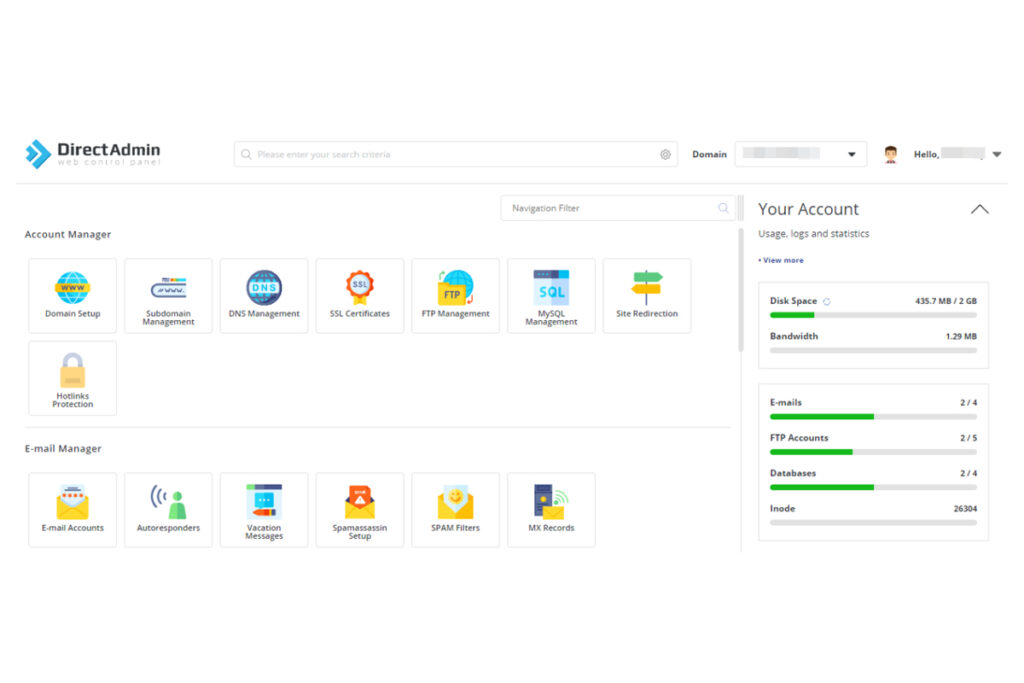This screenshot has height=683, width=1024.
Task: Click the 1.29 MB bandwidth value
Action: tap(961, 336)
